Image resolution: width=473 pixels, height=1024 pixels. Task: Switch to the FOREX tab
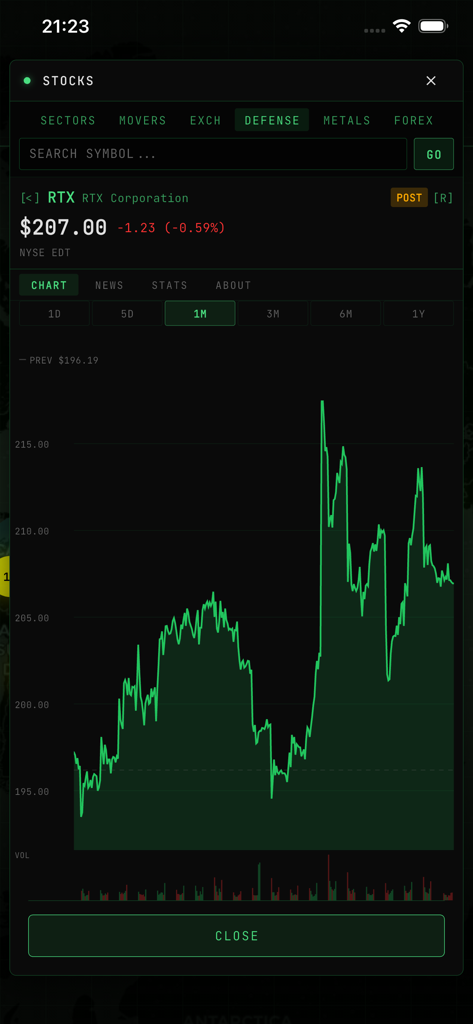(414, 120)
